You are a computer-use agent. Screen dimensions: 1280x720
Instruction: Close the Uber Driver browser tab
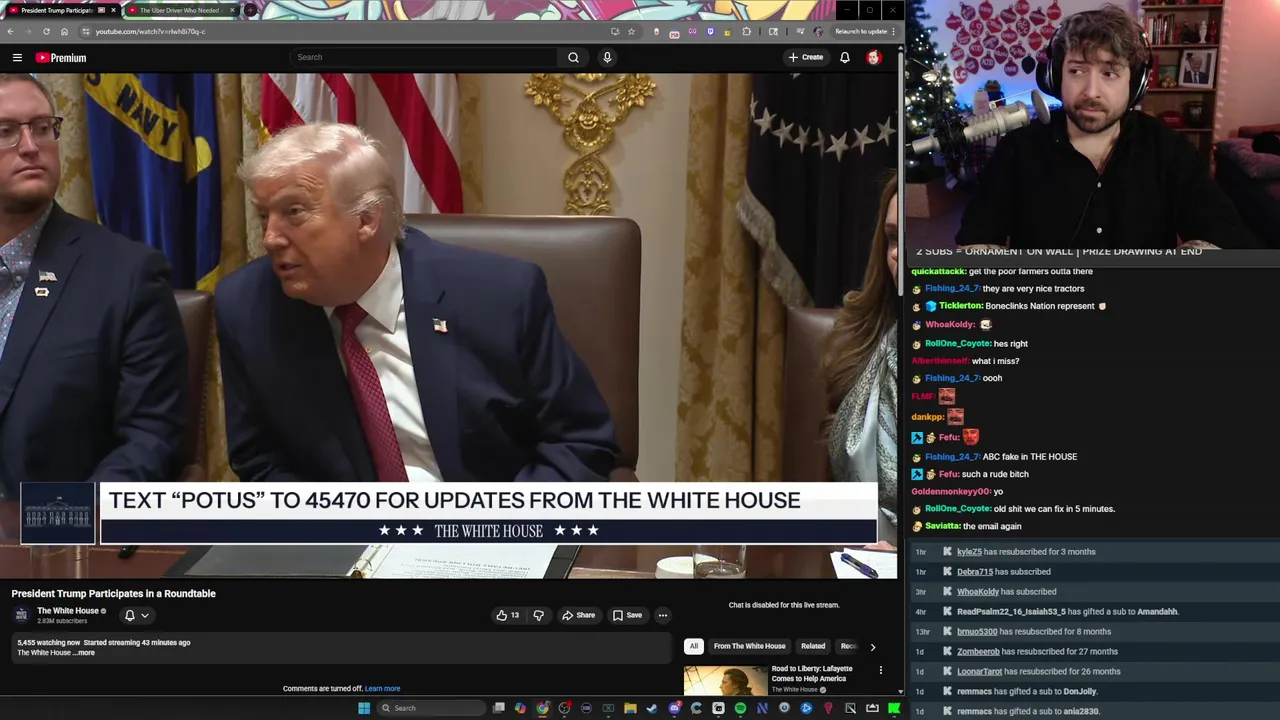click(x=232, y=10)
